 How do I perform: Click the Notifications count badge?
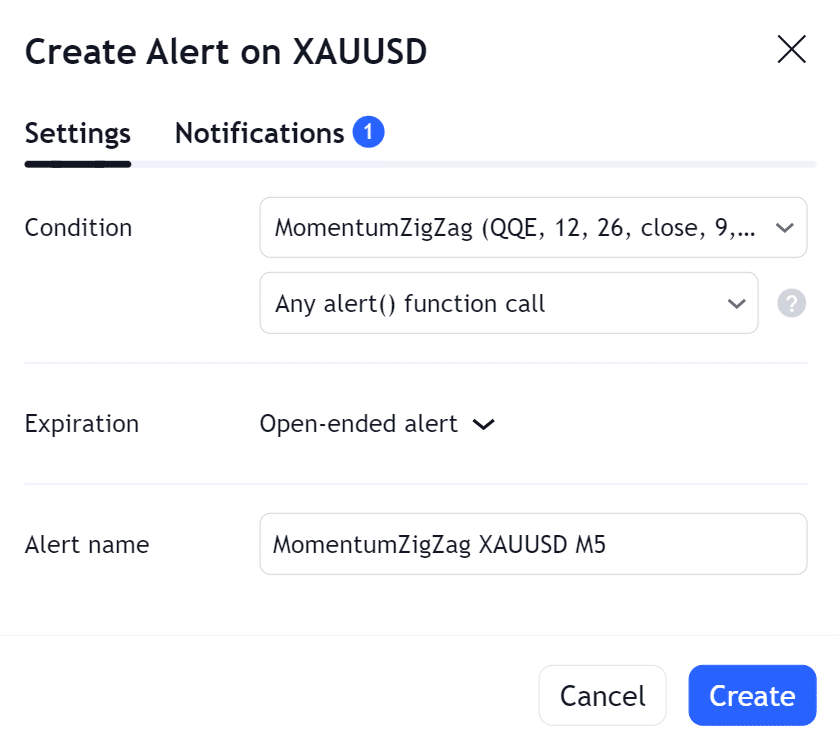point(368,132)
